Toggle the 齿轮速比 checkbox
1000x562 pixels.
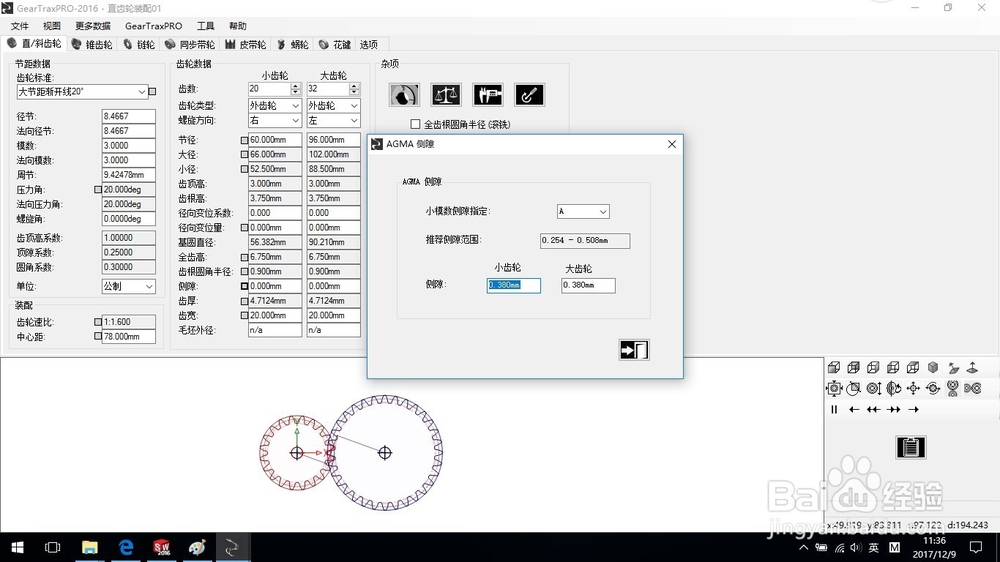[x=98, y=322]
